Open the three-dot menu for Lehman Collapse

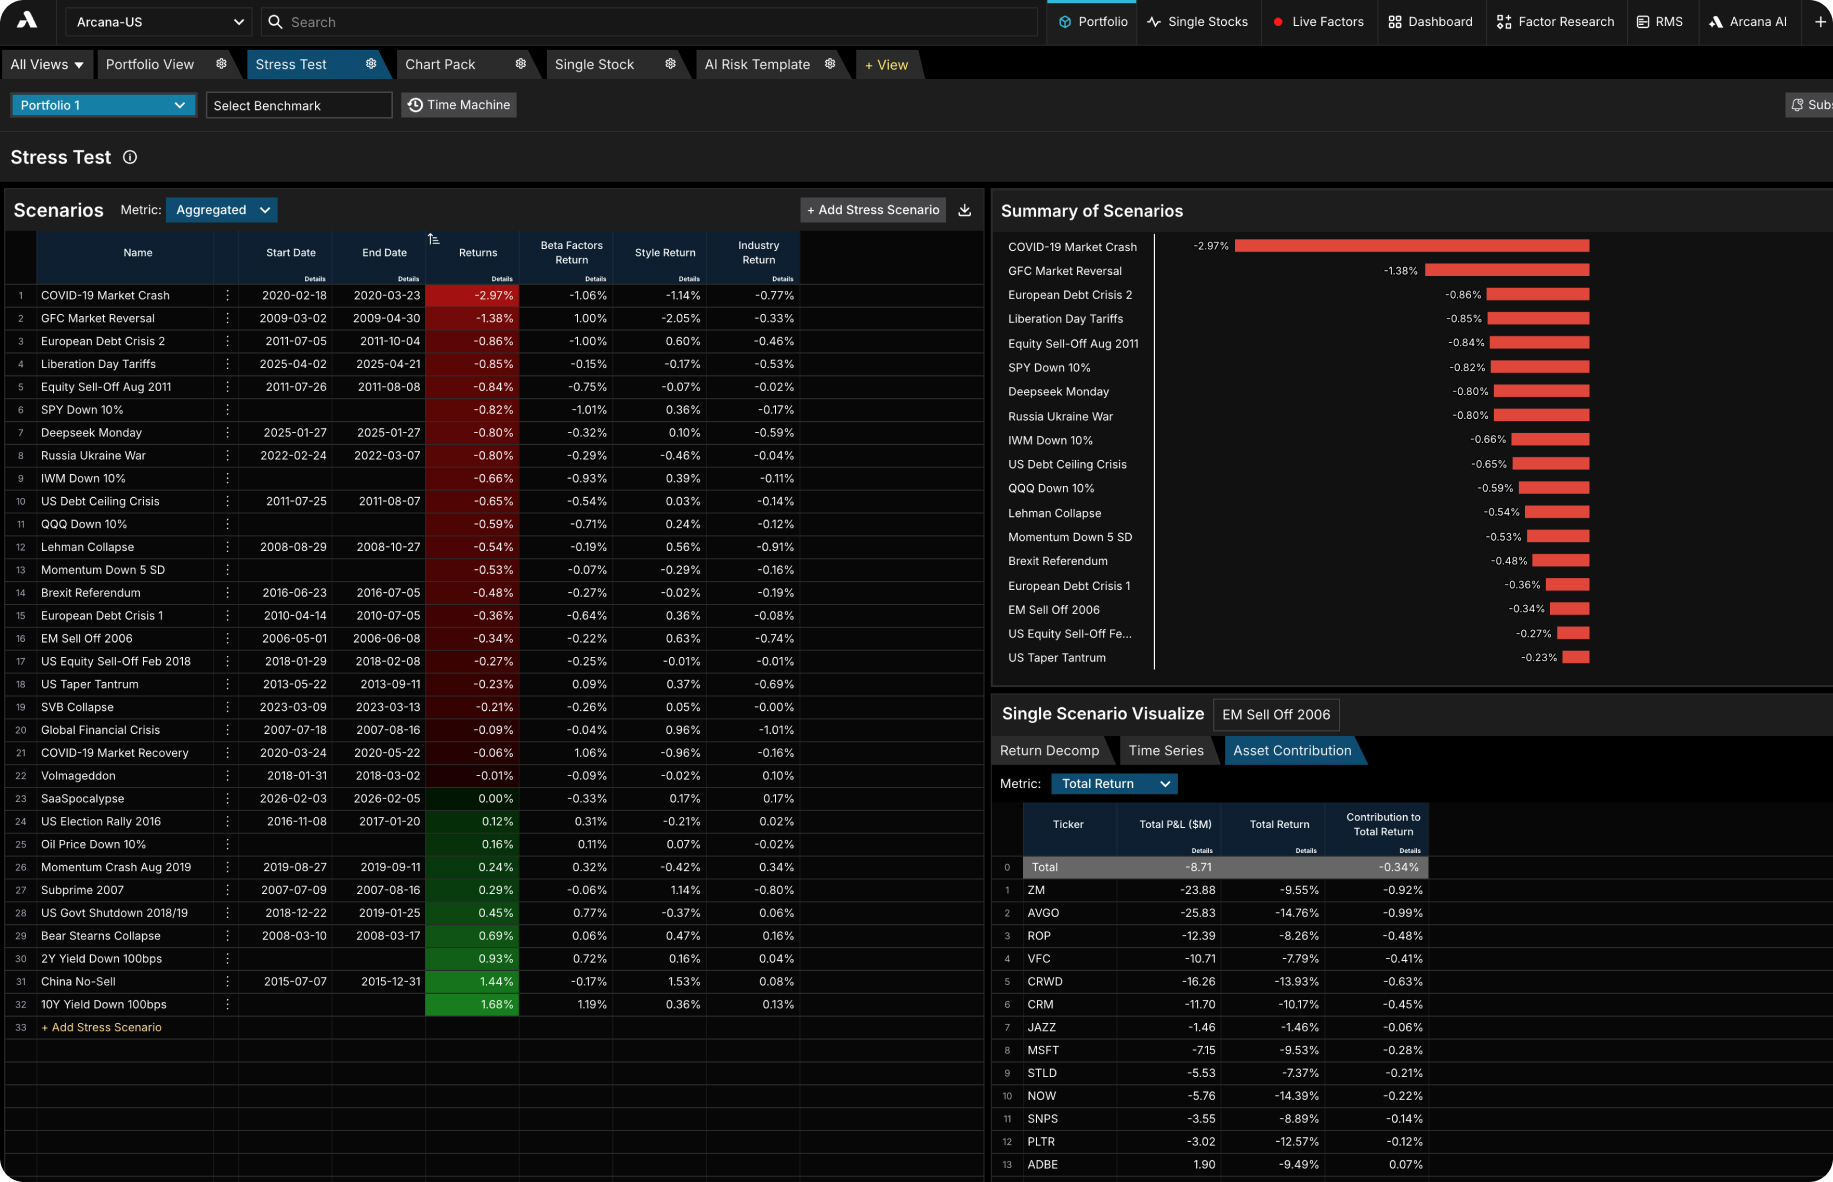pyautogui.click(x=228, y=547)
